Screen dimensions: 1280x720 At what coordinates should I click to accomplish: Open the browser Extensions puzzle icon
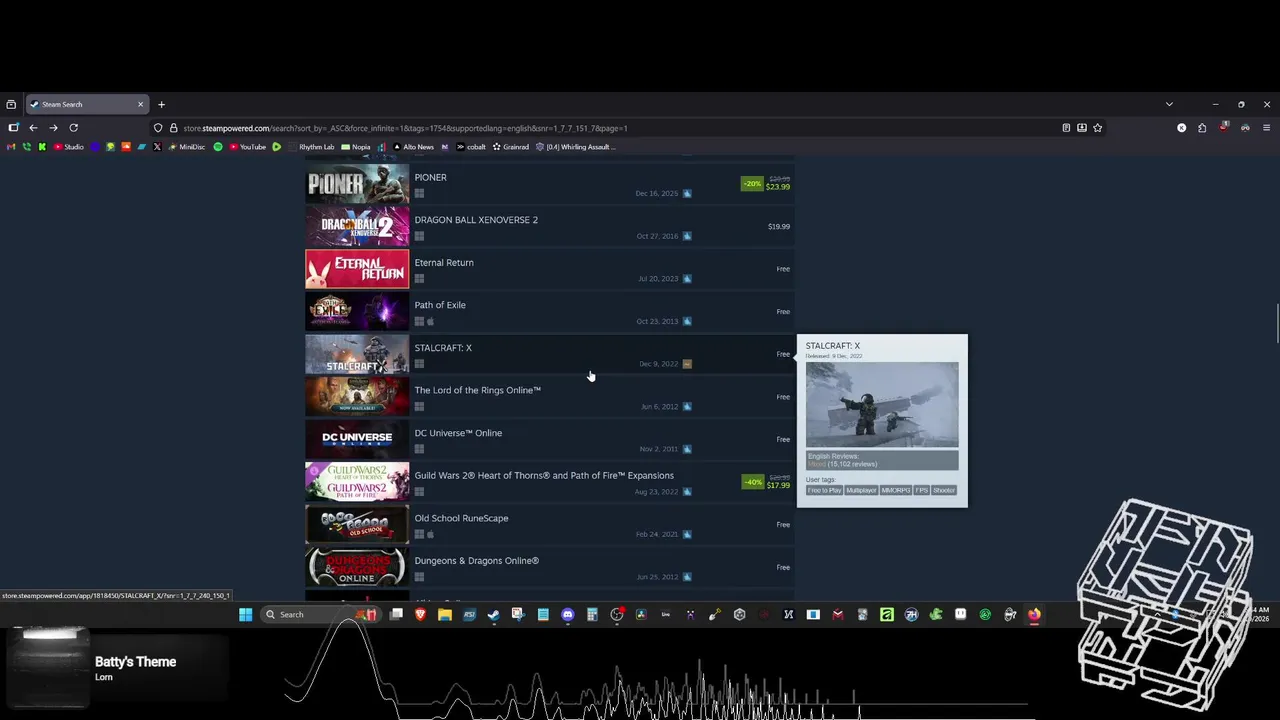click(1202, 128)
